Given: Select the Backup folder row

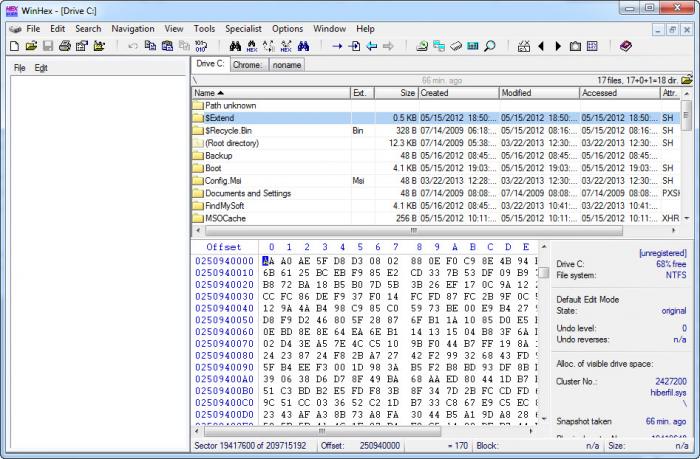Looking at the screenshot, I should (436, 155).
